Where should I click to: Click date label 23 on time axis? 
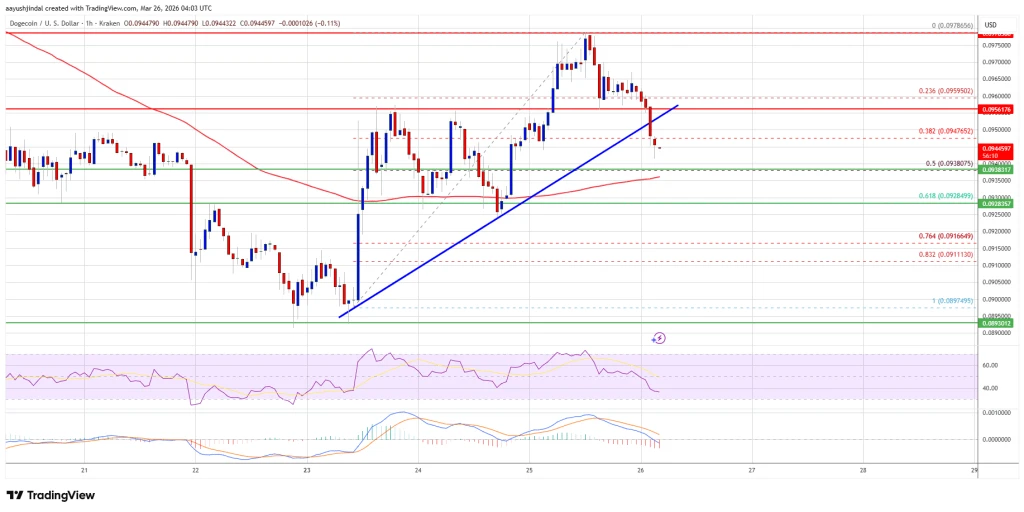point(307,470)
